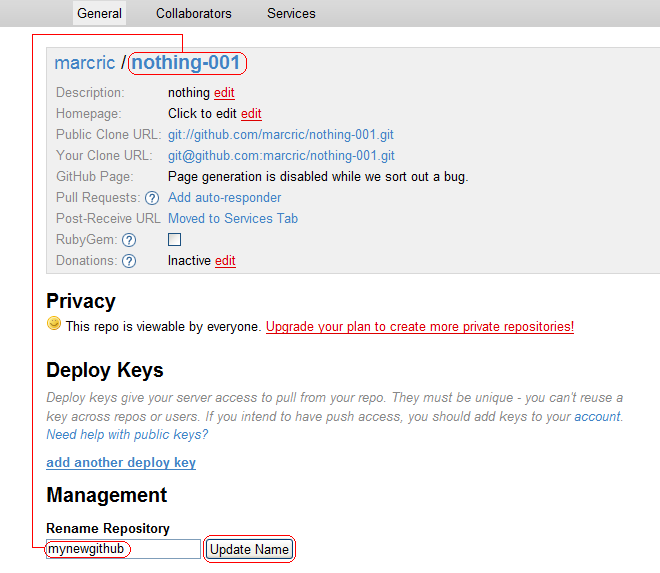Click add another deploy key

pyautogui.click(x=121, y=462)
